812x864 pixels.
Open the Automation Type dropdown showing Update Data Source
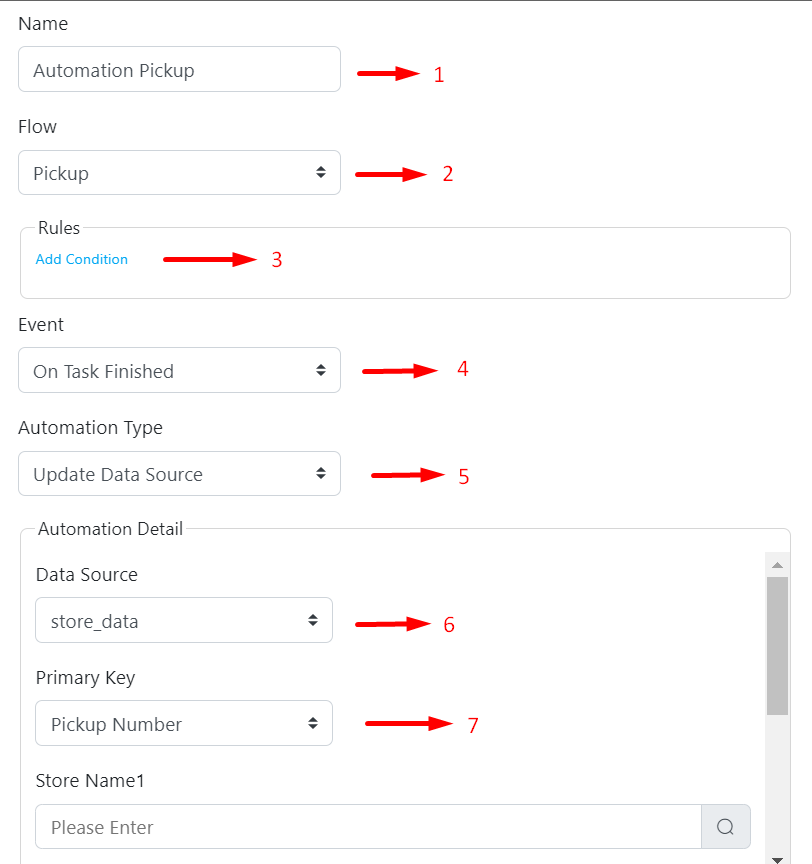[x=179, y=474]
